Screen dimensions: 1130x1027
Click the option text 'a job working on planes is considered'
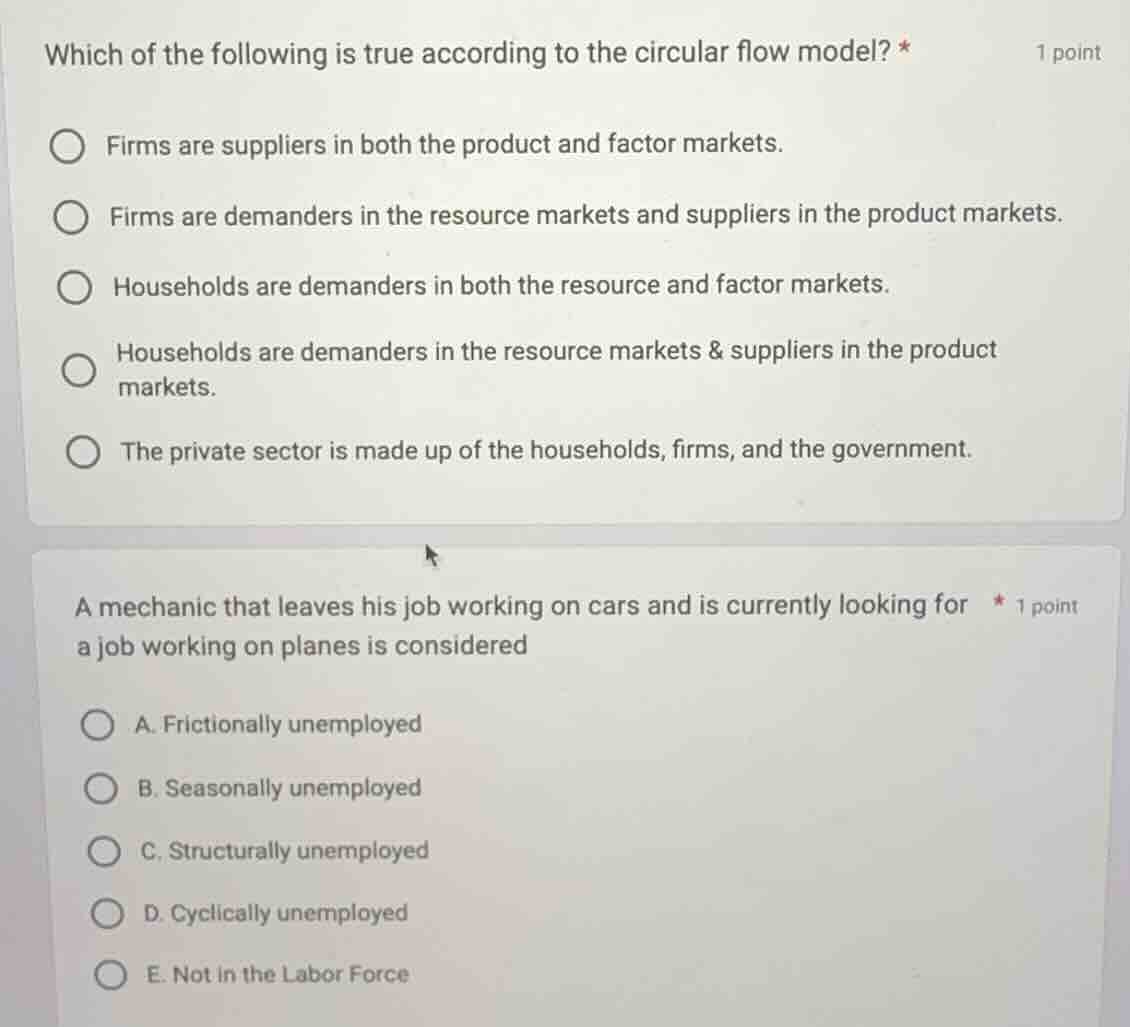pos(300,646)
